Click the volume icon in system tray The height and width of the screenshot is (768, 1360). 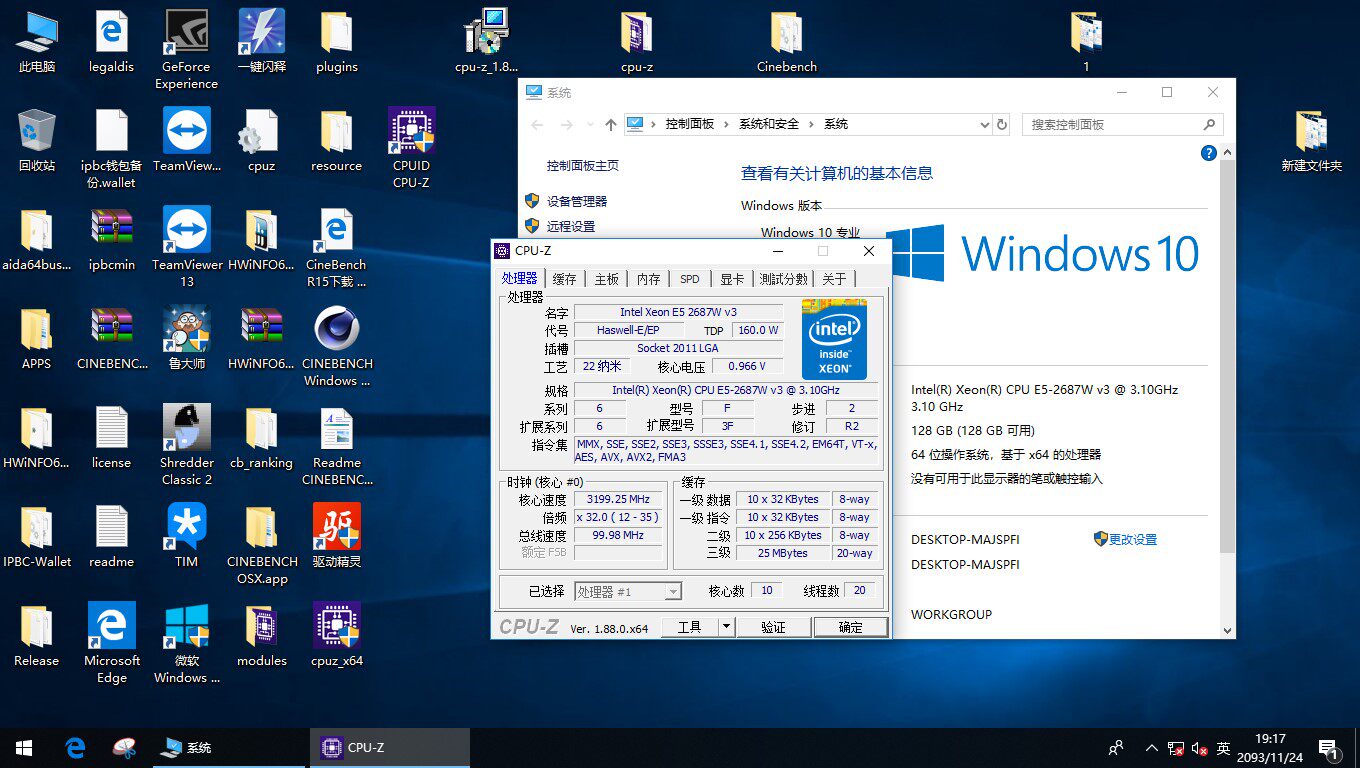(1200, 748)
